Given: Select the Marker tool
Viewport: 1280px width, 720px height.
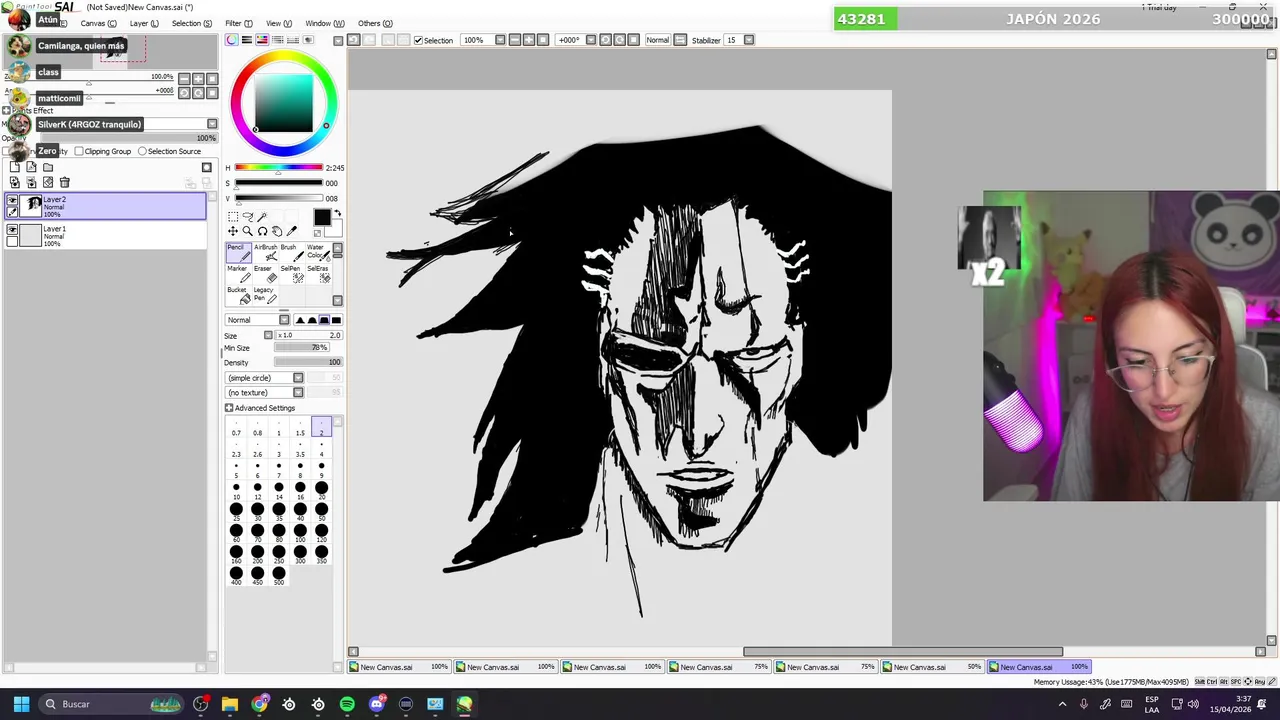Looking at the screenshot, I should [x=239, y=274].
